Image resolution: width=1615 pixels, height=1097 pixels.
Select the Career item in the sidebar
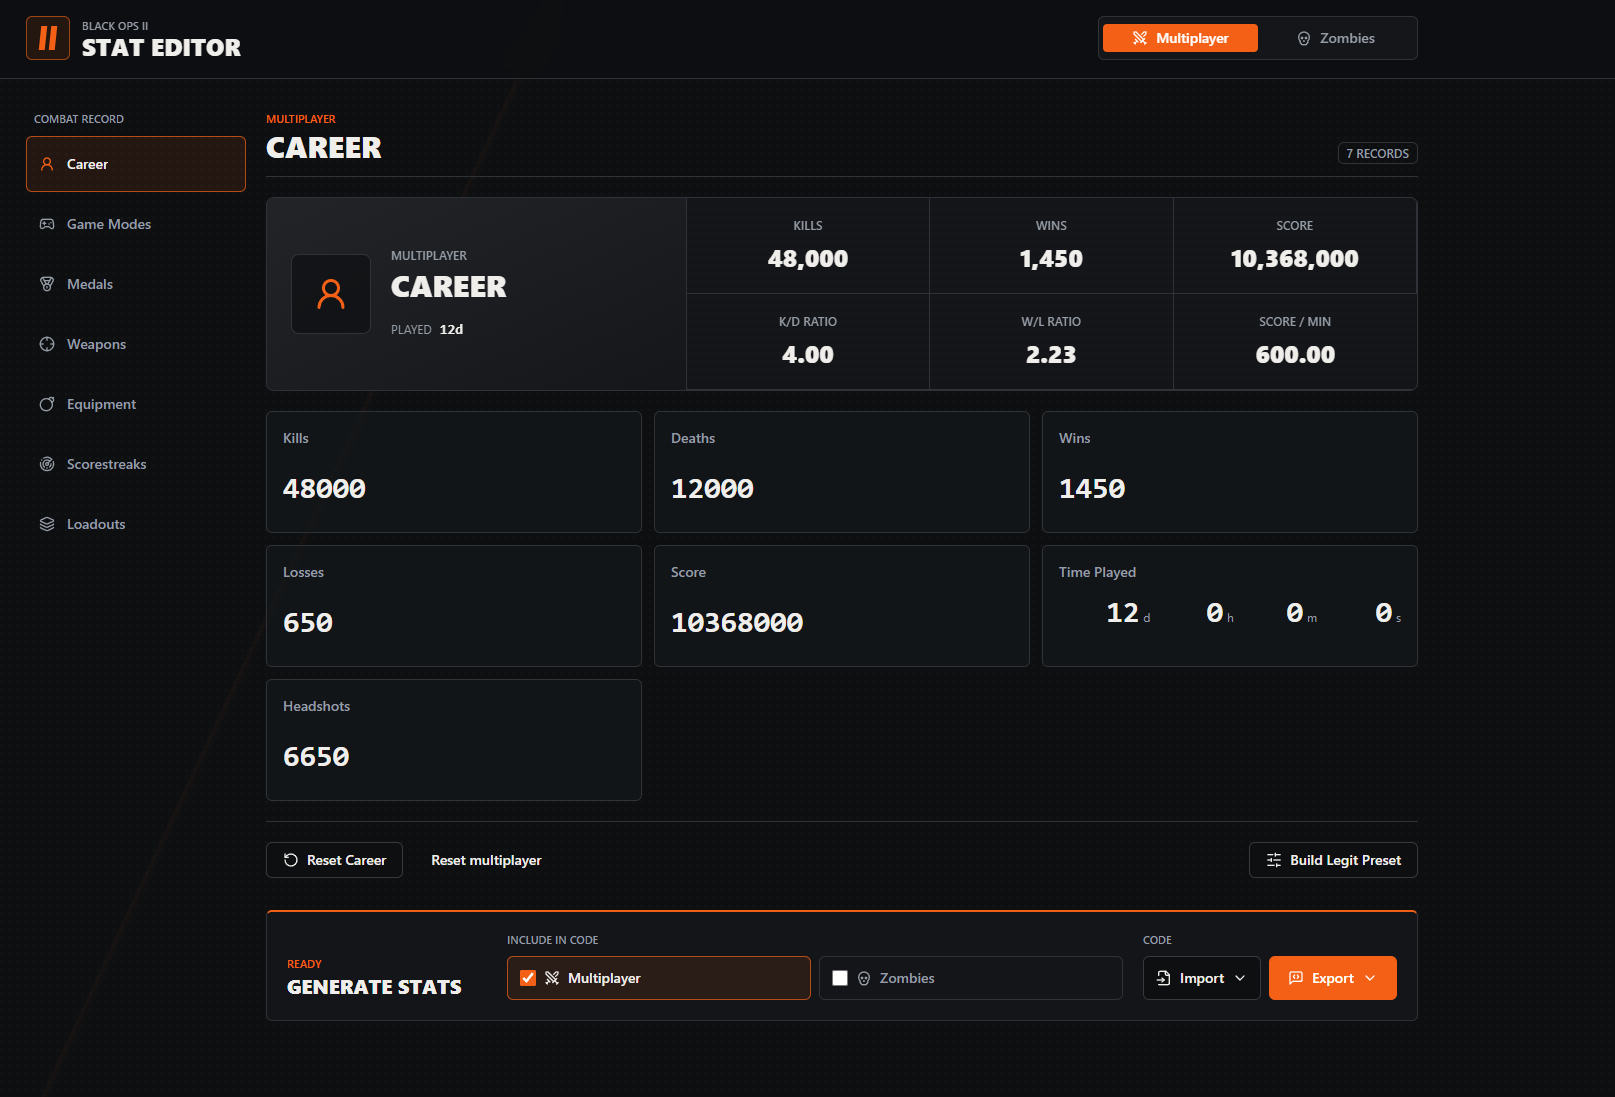click(x=136, y=164)
